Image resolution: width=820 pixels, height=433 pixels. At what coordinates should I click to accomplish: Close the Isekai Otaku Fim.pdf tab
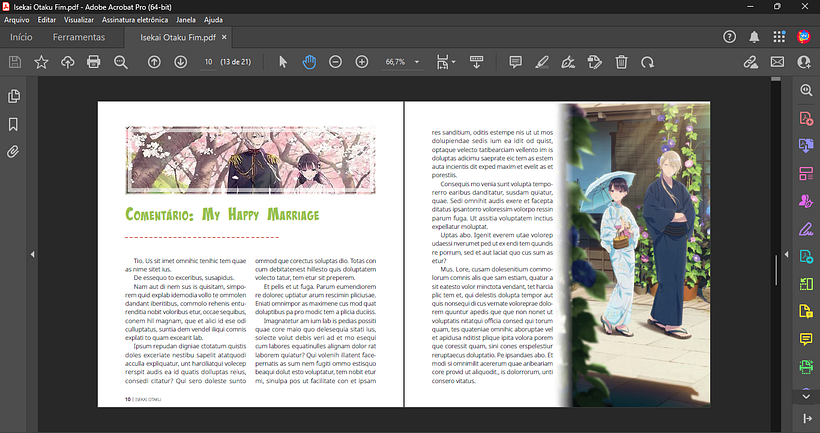224,37
